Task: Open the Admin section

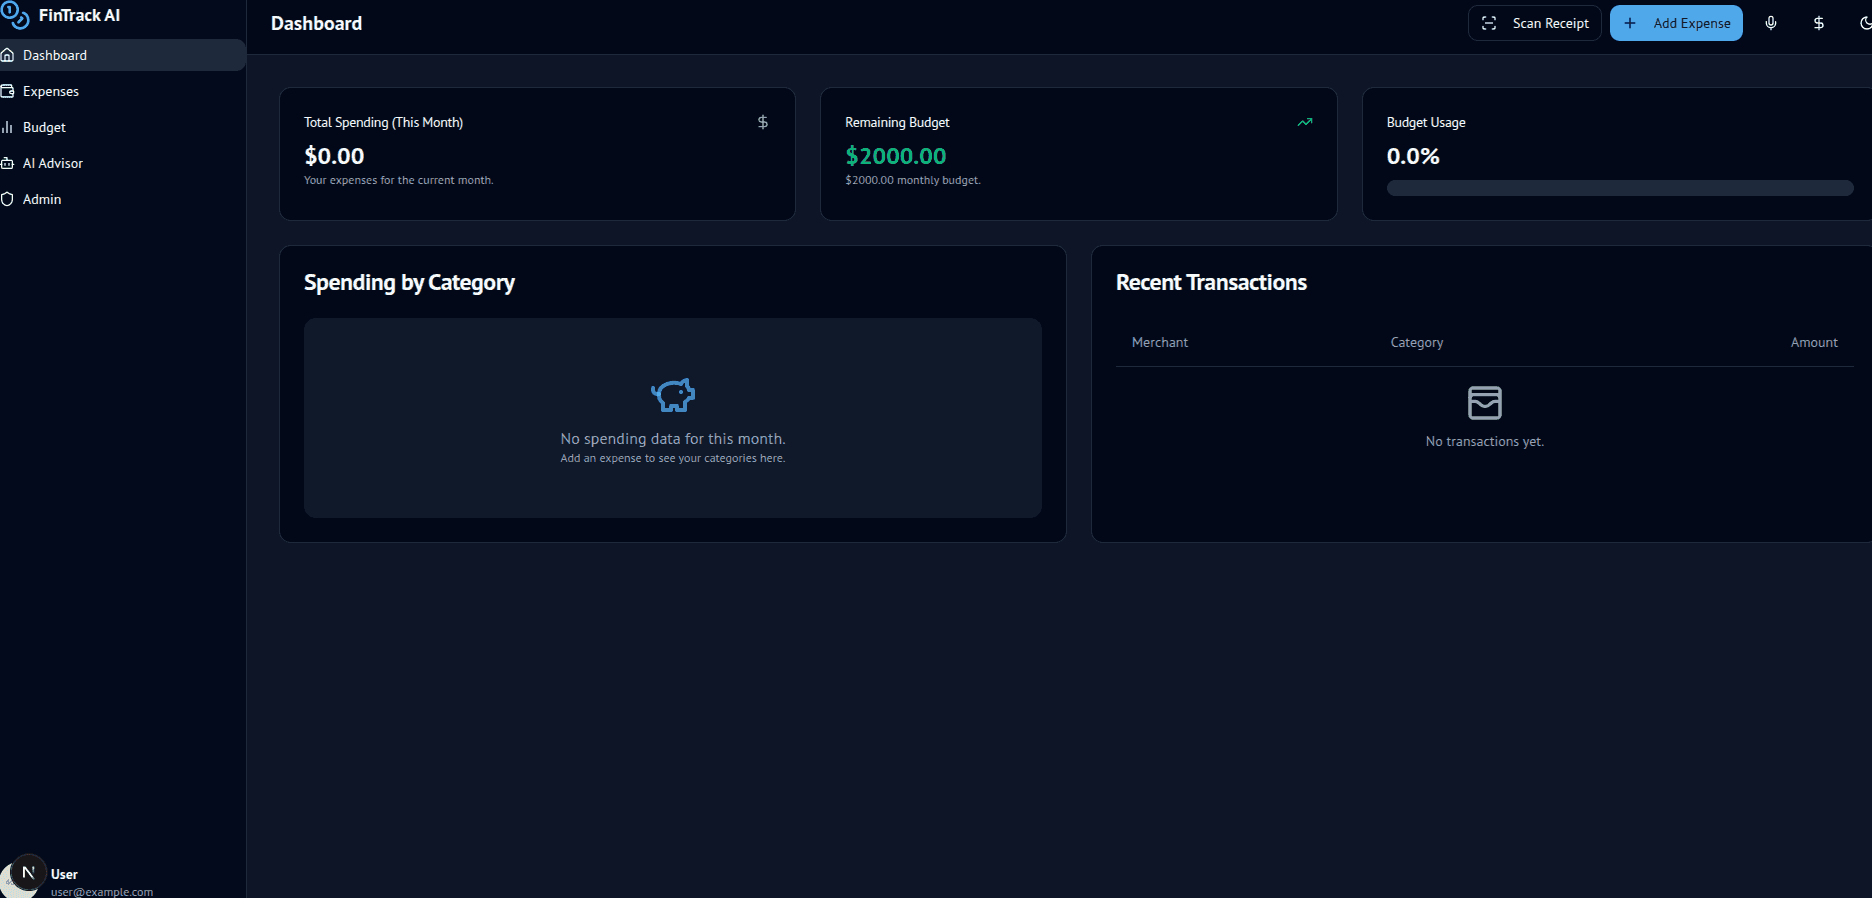Action: [122, 199]
